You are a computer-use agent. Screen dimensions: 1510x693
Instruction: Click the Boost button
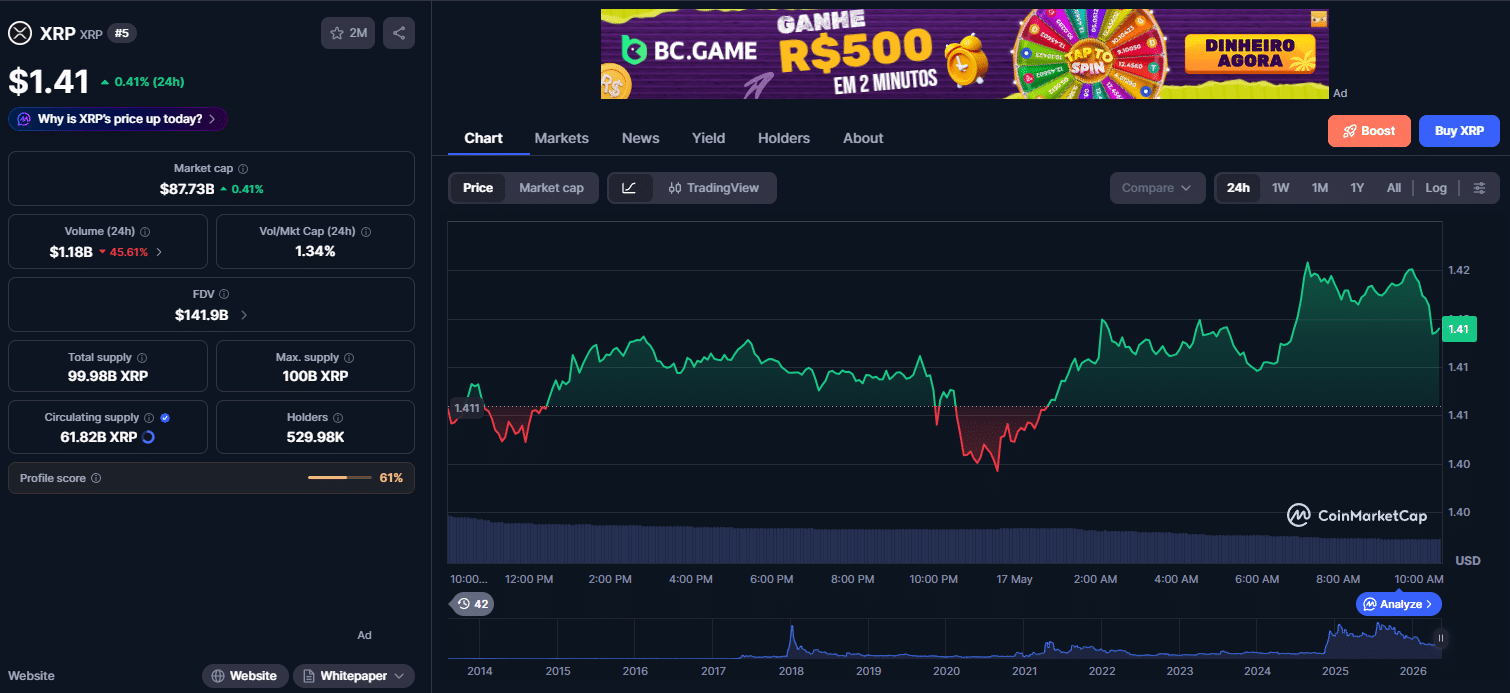1369,131
